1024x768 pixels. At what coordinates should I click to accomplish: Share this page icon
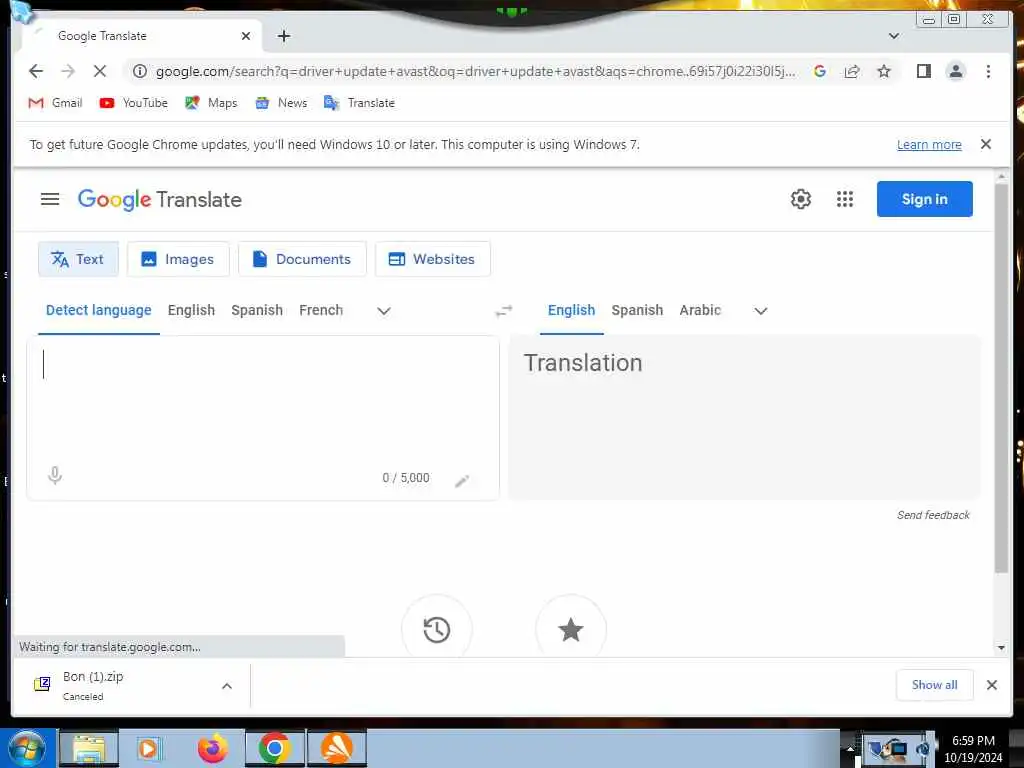[x=852, y=71]
